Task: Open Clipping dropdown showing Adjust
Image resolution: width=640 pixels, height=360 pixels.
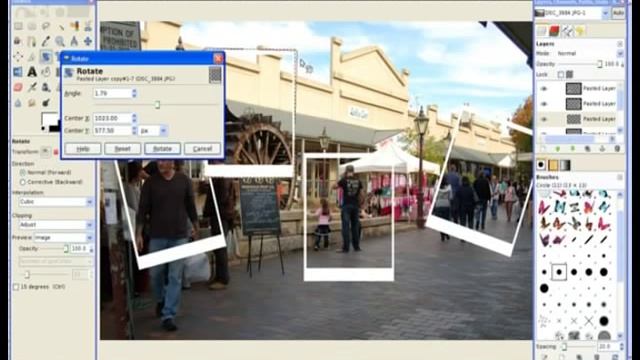Action: point(56,225)
